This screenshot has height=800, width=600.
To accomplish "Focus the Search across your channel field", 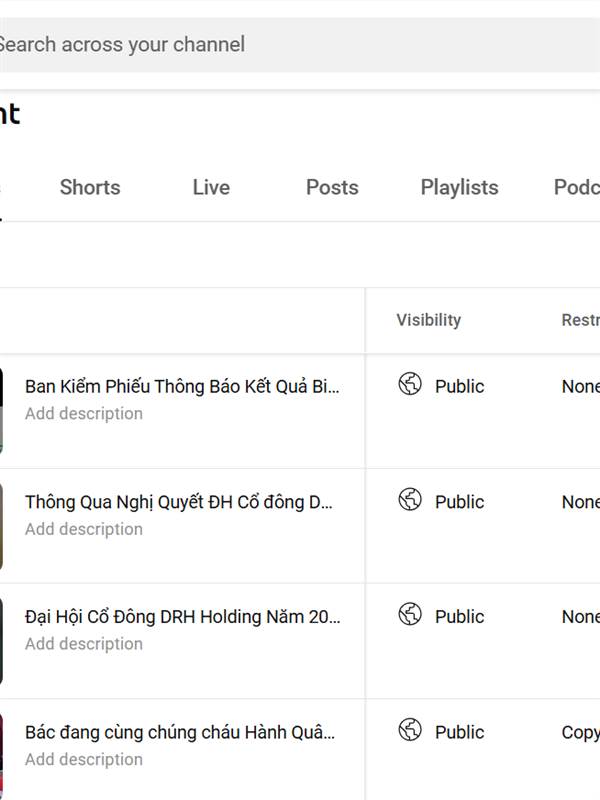I will (x=300, y=44).
